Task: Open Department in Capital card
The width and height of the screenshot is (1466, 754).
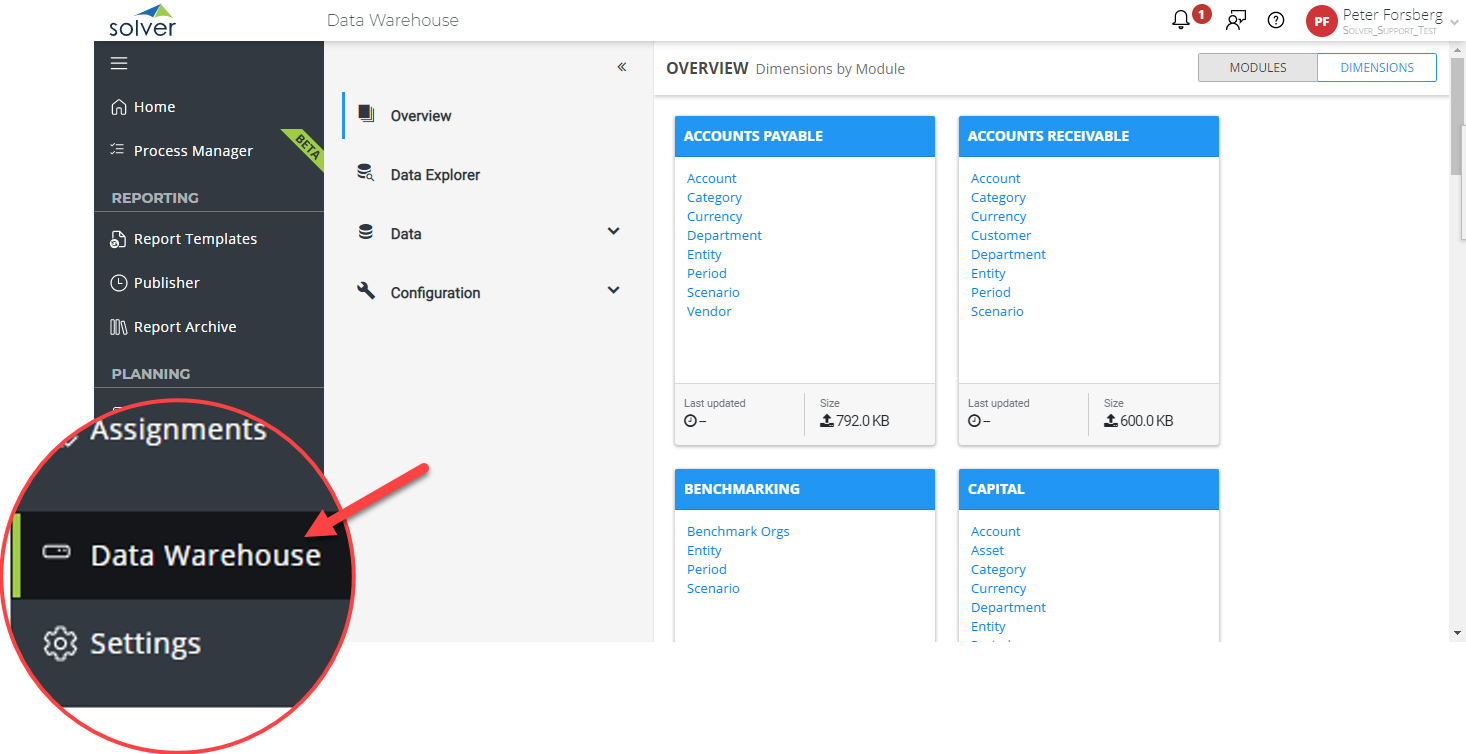Action: [x=1008, y=608]
